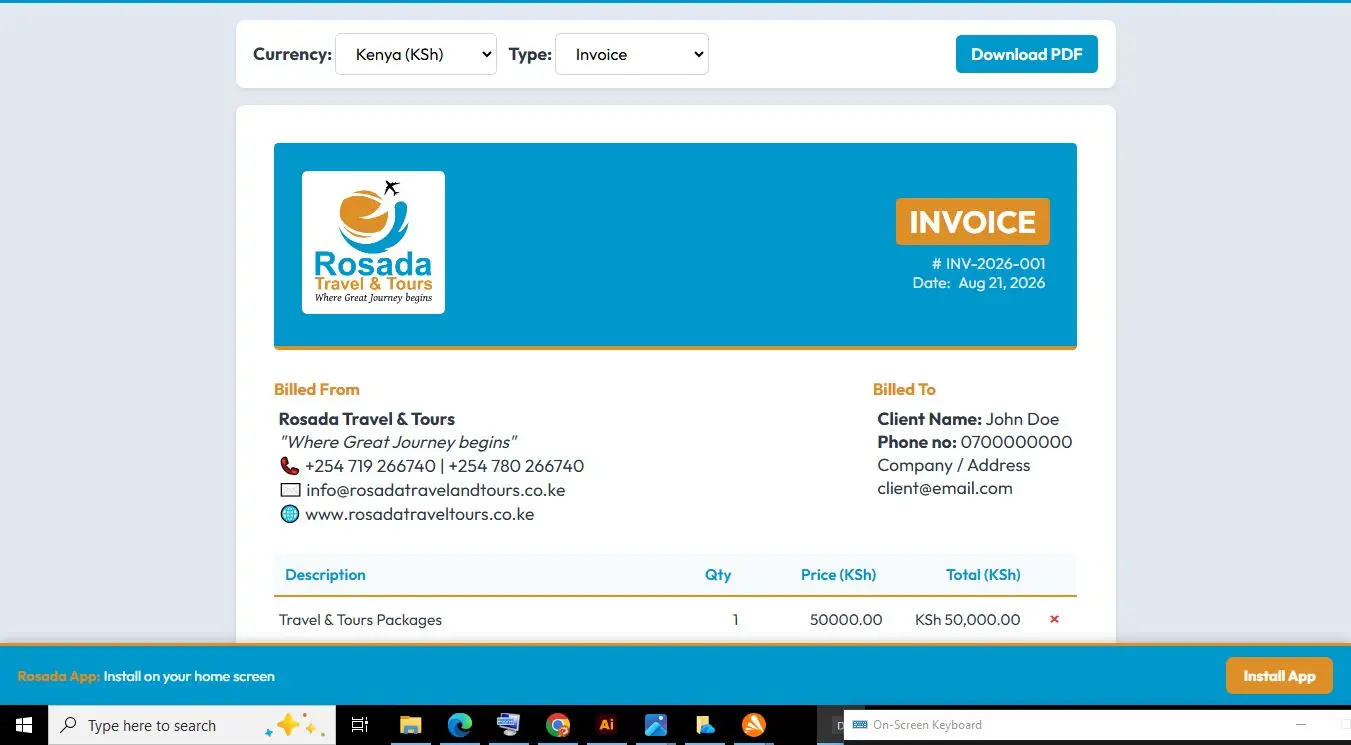This screenshot has width=1351, height=745.
Task: Open Google Chrome from the taskbar
Action: click(x=558, y=725)
